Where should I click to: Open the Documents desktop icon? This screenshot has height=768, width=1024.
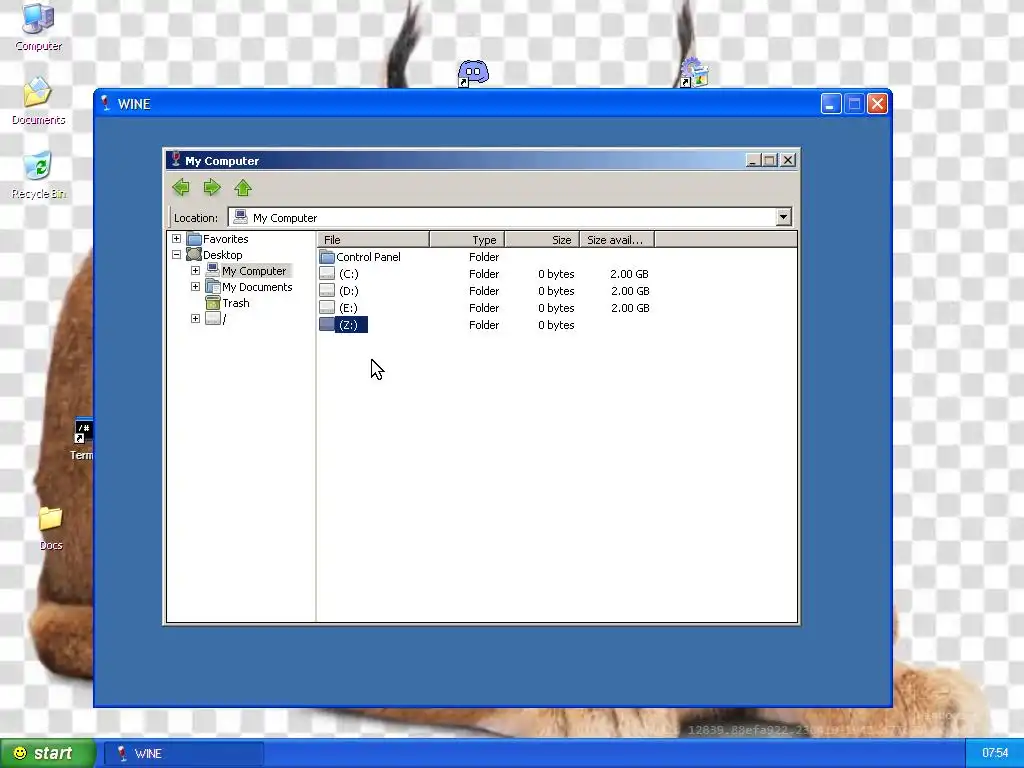coord(39,101)
